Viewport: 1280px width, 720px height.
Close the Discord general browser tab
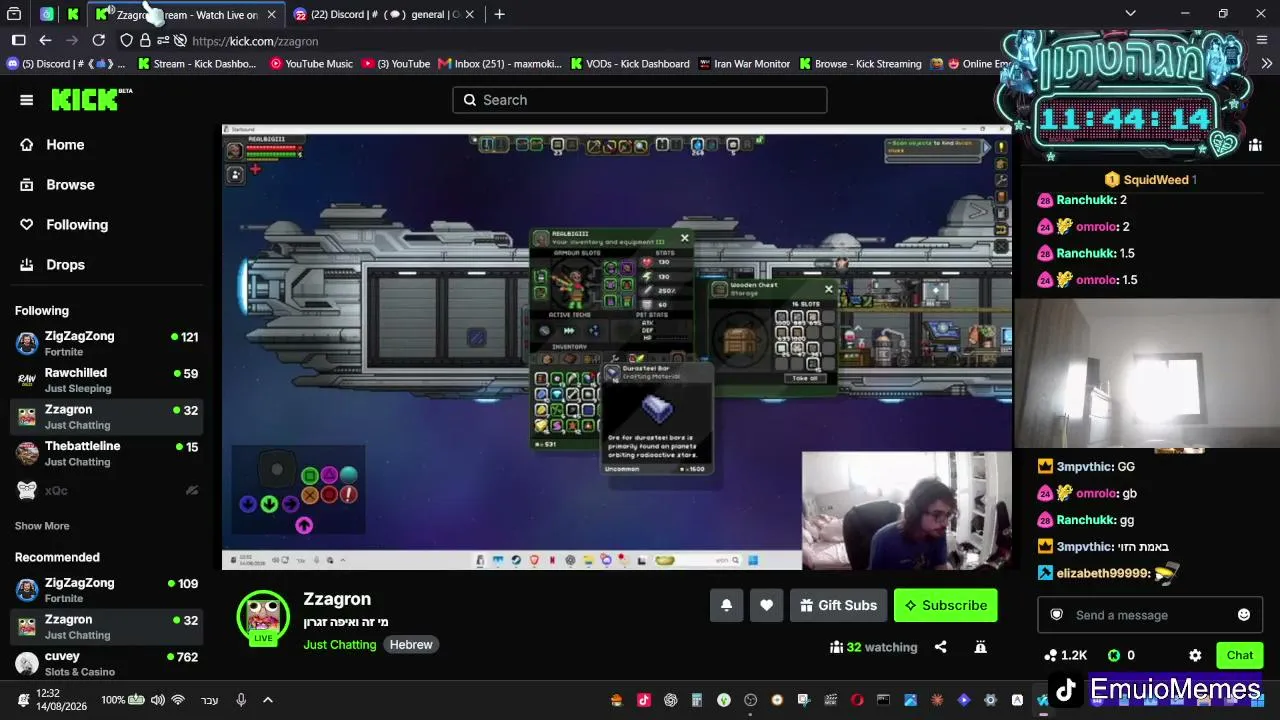(x=469, y=15)
